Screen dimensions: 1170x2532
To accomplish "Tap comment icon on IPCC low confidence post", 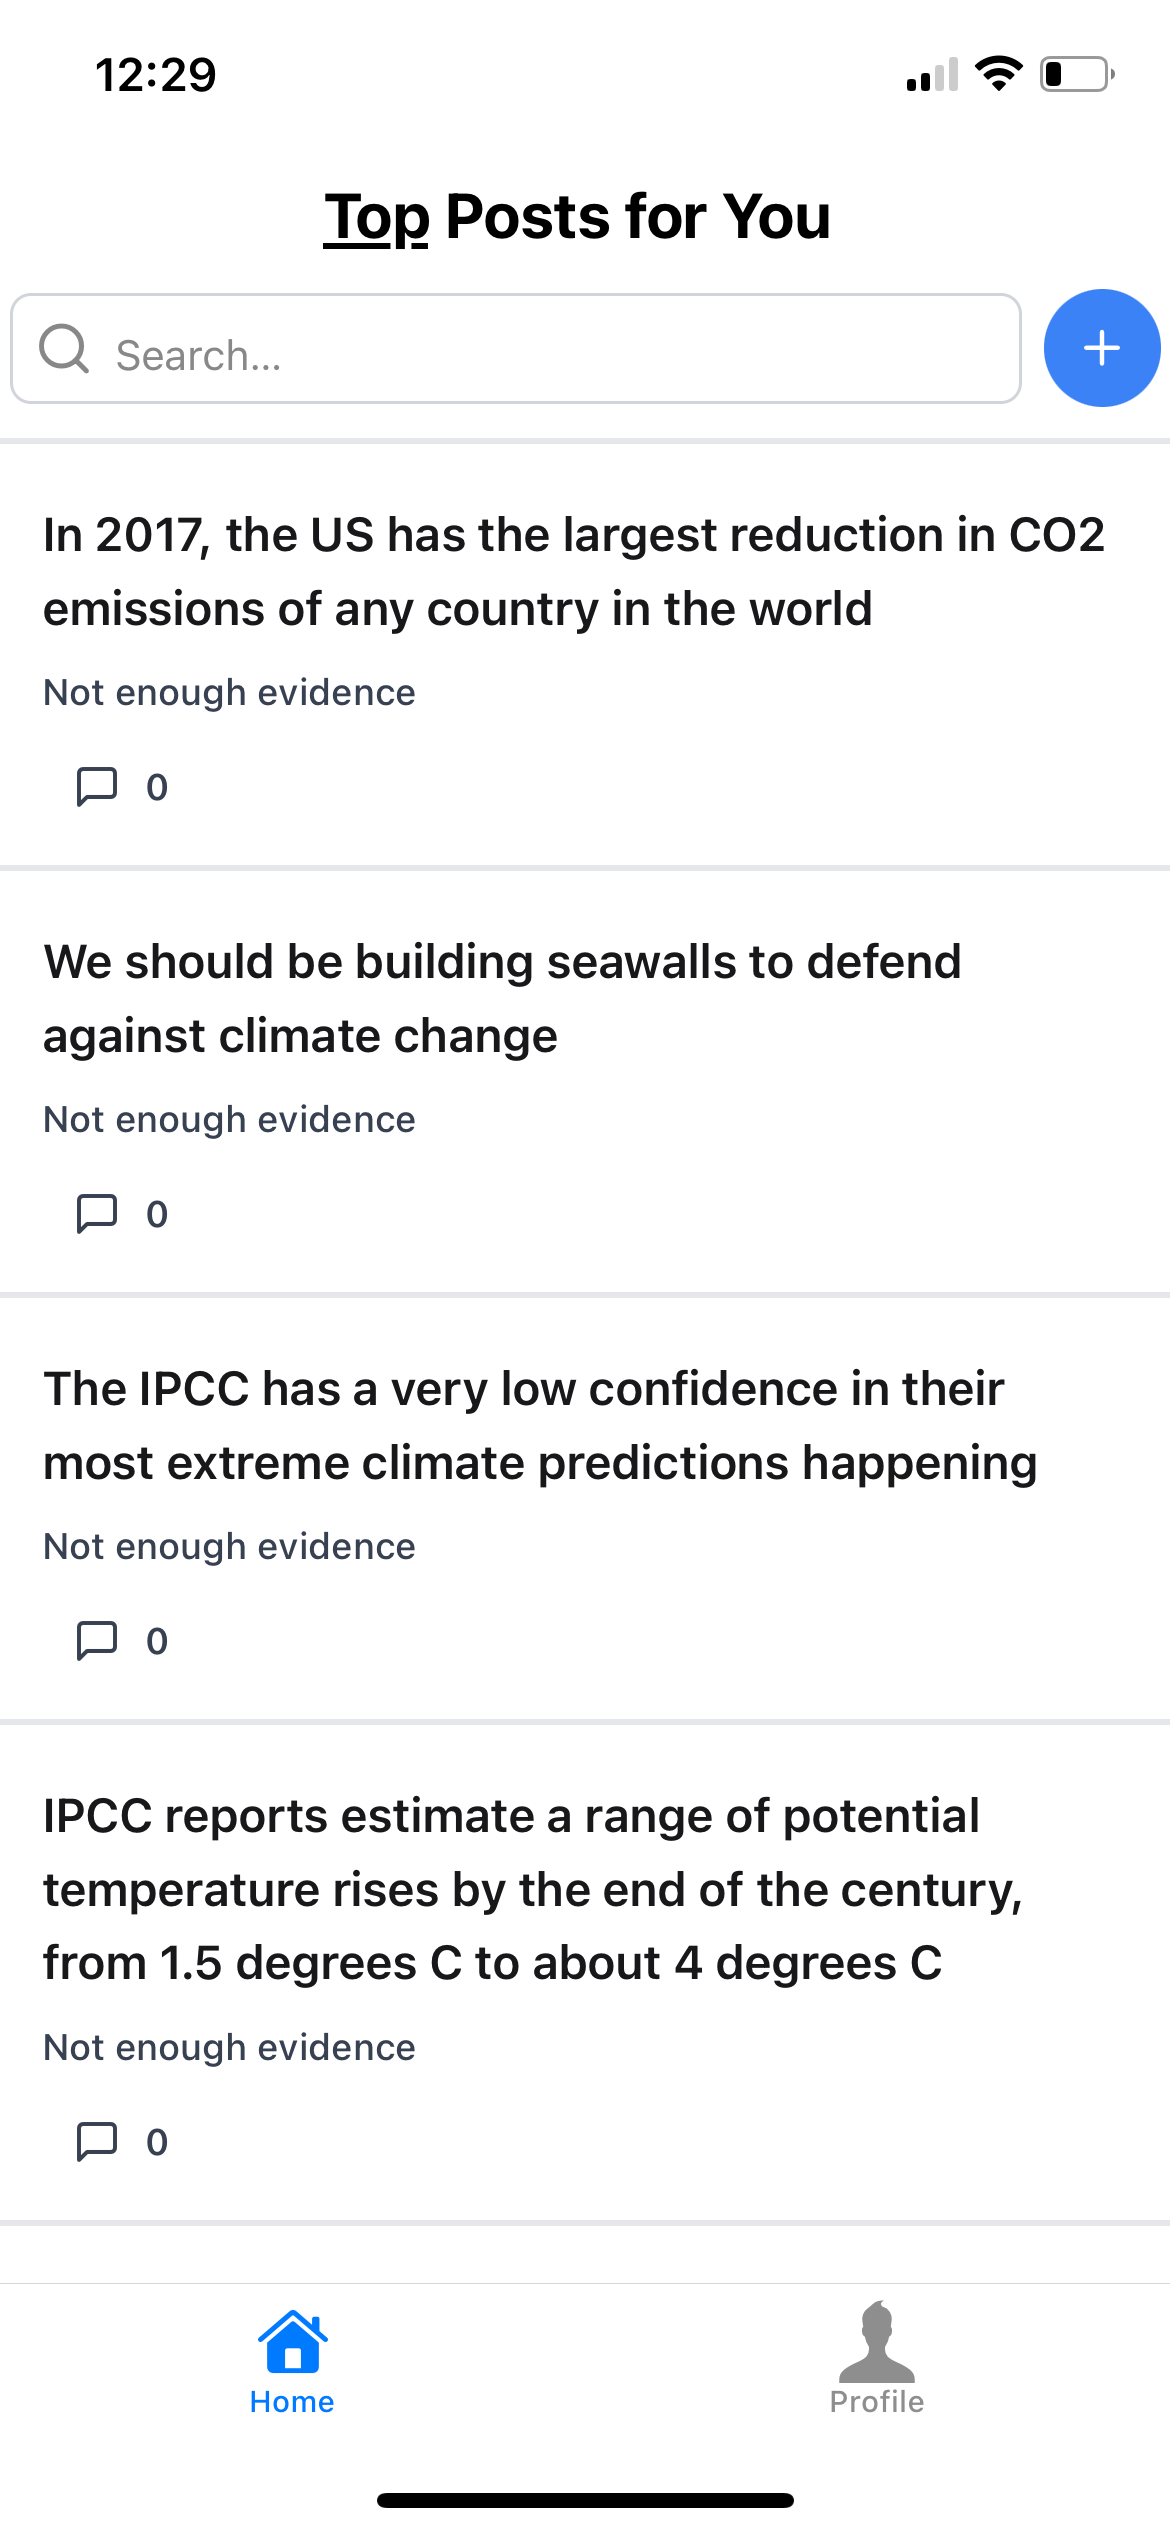I will click(97, 1641).
